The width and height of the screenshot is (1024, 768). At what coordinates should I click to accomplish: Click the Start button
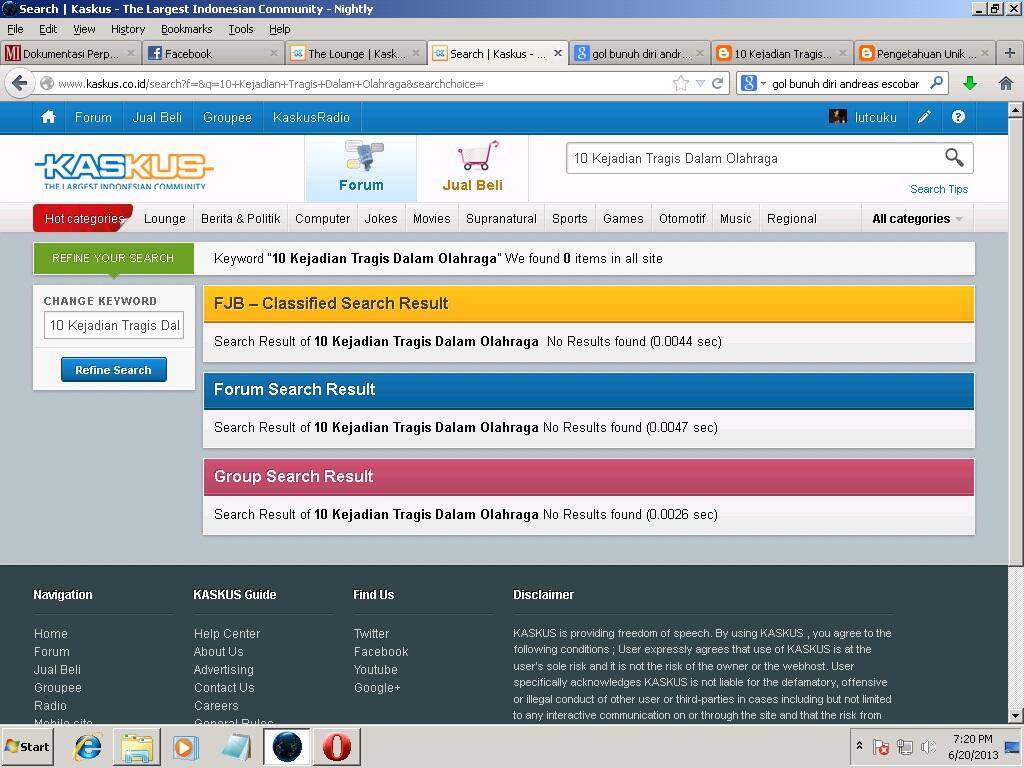(x=27, y=746)
